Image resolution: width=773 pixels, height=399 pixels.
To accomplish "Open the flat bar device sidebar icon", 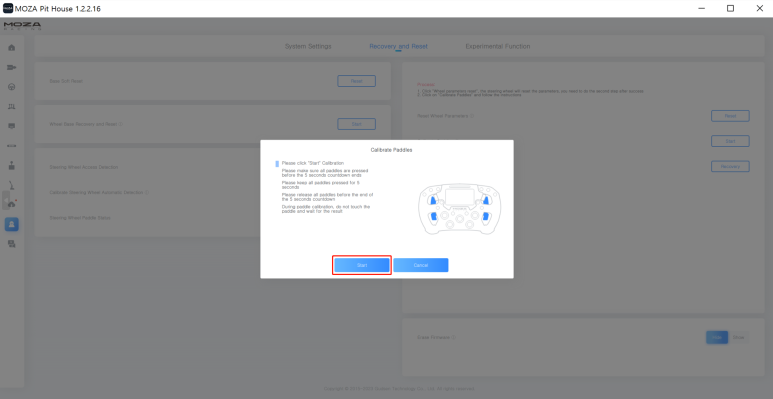I will click(x=12, y=145).
